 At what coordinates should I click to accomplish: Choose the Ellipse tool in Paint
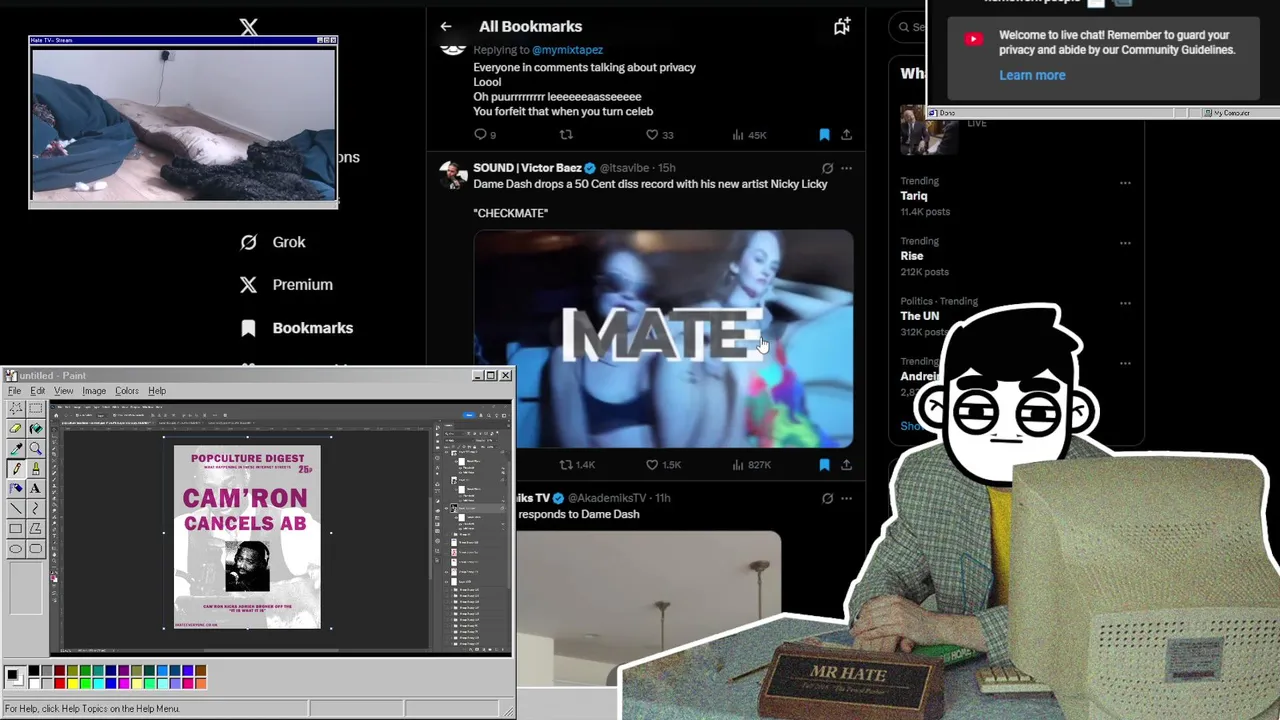click(16, 549)
